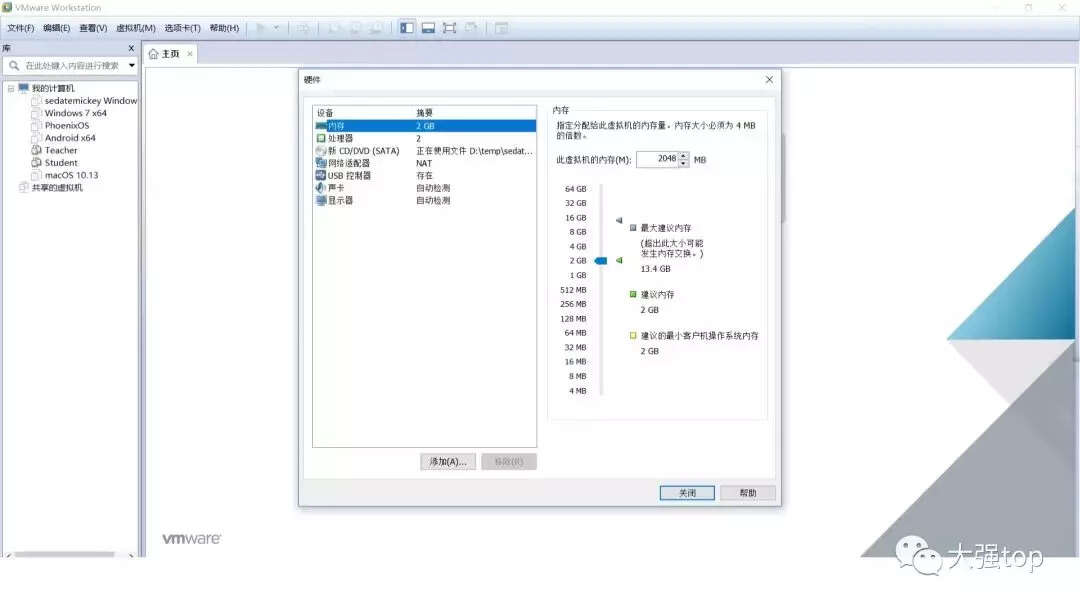
Task: Click the 4 GB slider label
Action: coord(577,247)
